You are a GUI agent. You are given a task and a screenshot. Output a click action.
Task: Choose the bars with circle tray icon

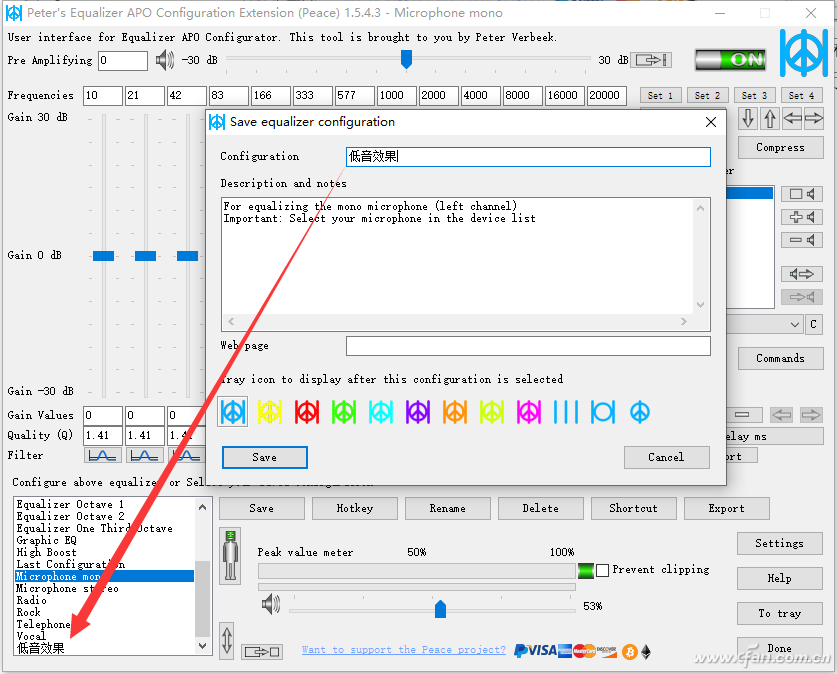point(603,412)
